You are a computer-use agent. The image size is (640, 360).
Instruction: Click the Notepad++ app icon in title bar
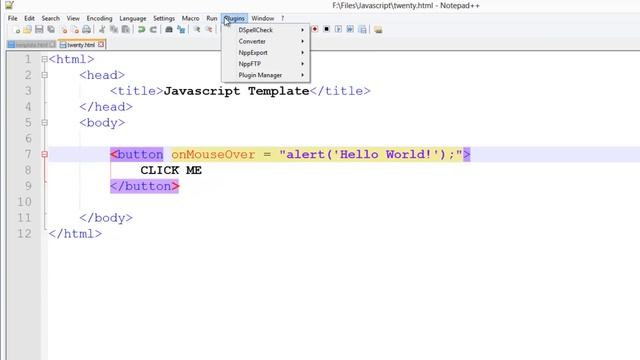click(9, 5)
